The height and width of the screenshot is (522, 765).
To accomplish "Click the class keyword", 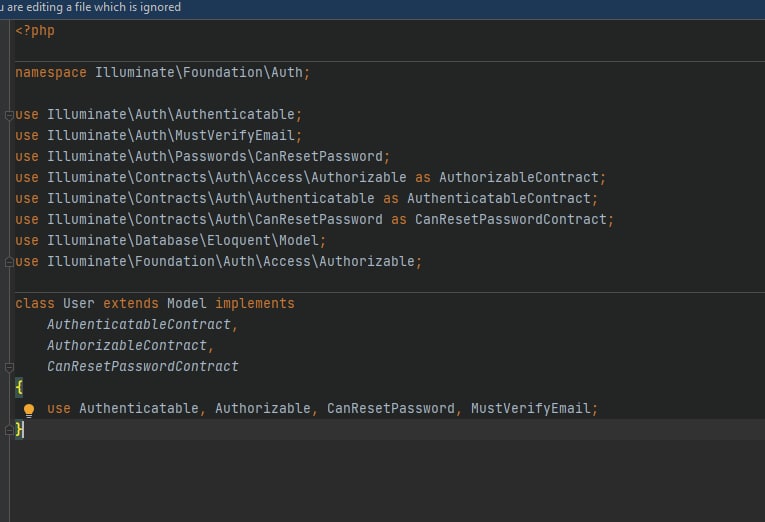I will tap(35, 303).
